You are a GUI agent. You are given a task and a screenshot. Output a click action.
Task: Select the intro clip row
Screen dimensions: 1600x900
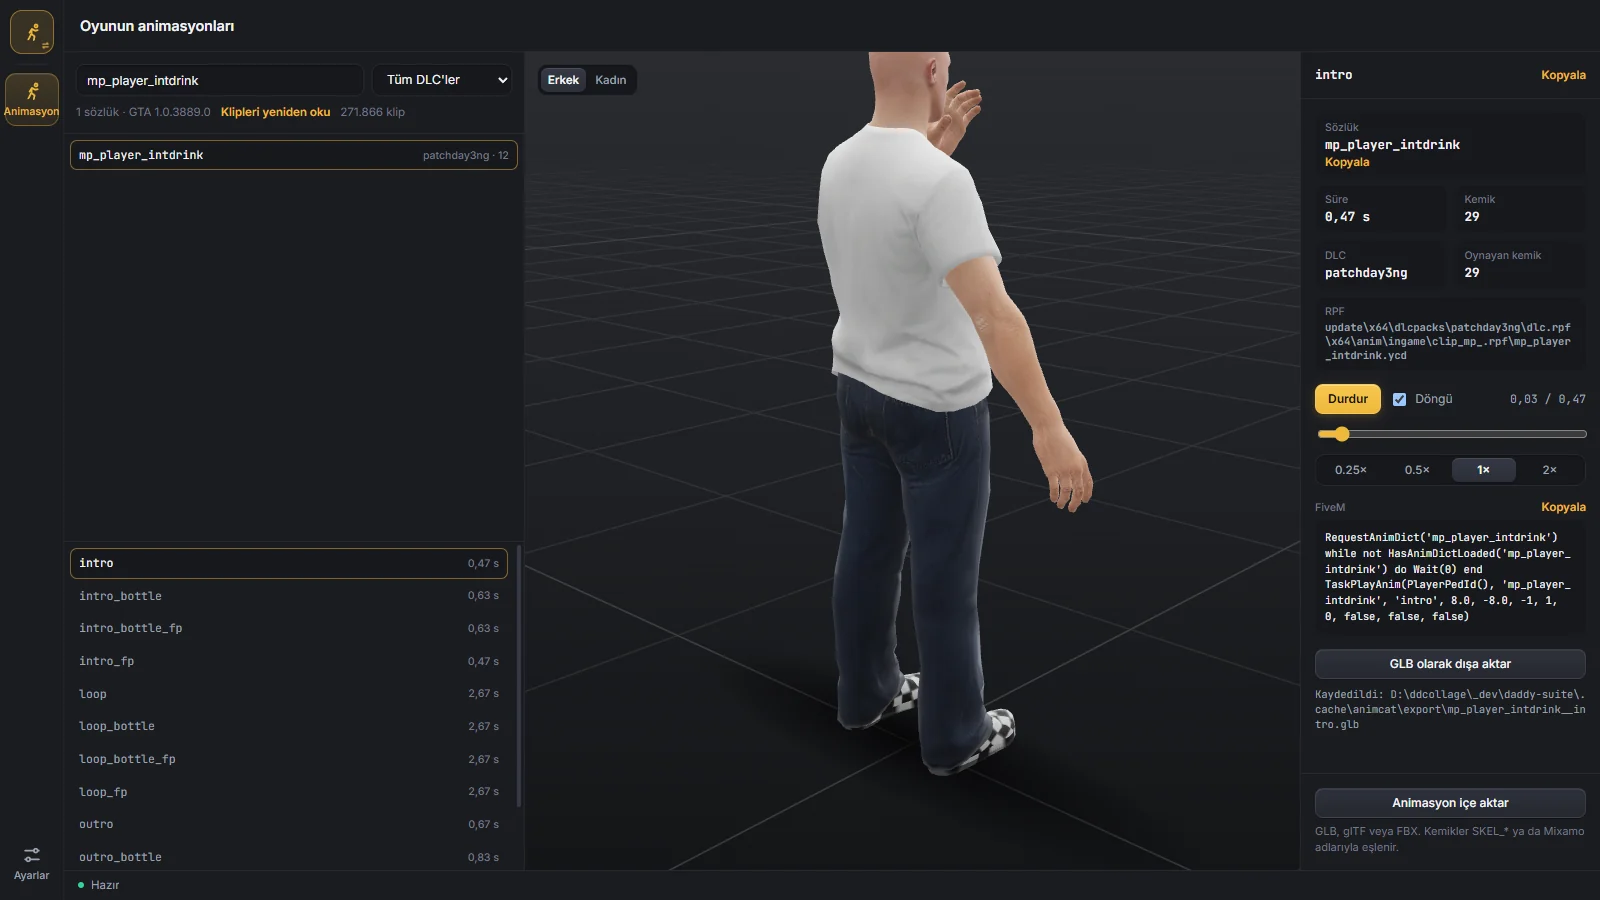coord(289,563)
